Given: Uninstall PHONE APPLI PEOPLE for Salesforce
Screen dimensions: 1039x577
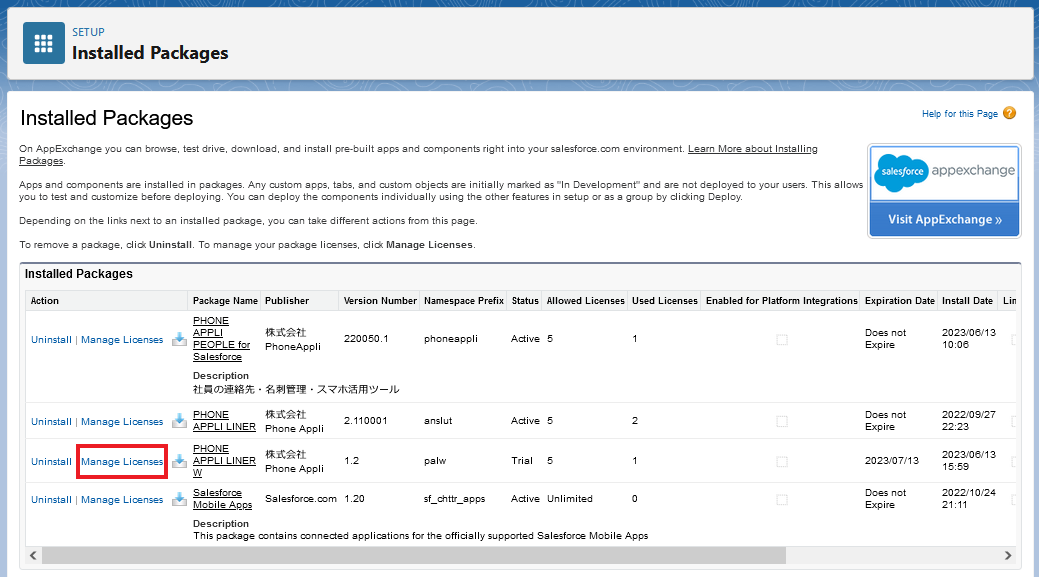Looking at the screenshot, I should pyautogui.click(x=51, y=339).
